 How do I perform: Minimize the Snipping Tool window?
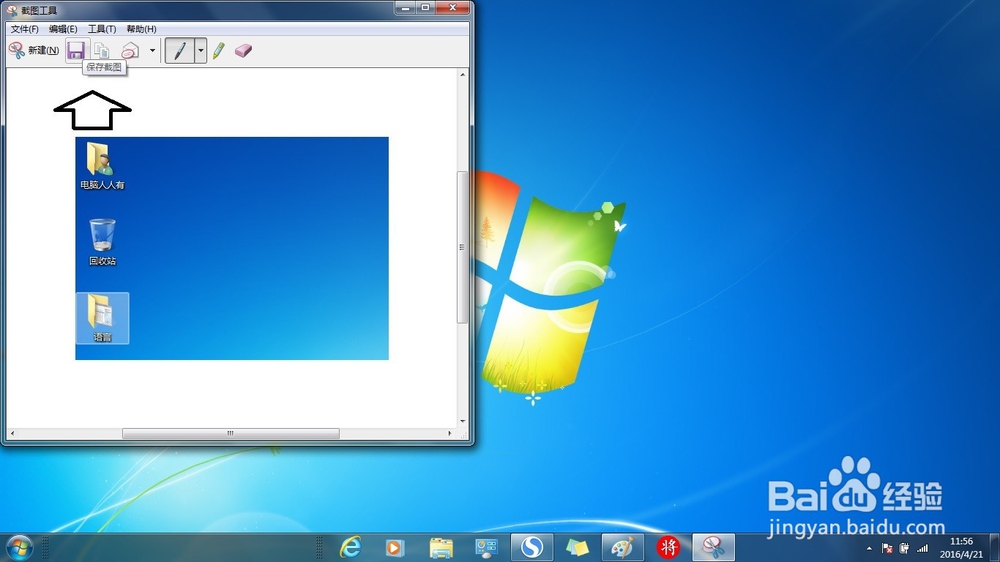(x=406, y=8)
